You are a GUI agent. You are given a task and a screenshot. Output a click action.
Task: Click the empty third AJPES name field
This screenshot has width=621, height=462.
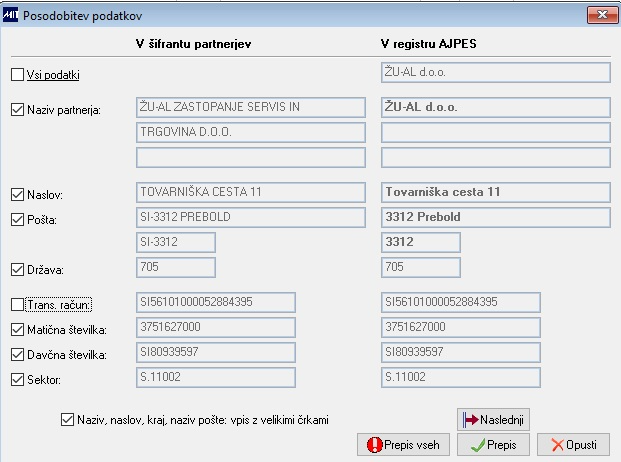(496, 158)
